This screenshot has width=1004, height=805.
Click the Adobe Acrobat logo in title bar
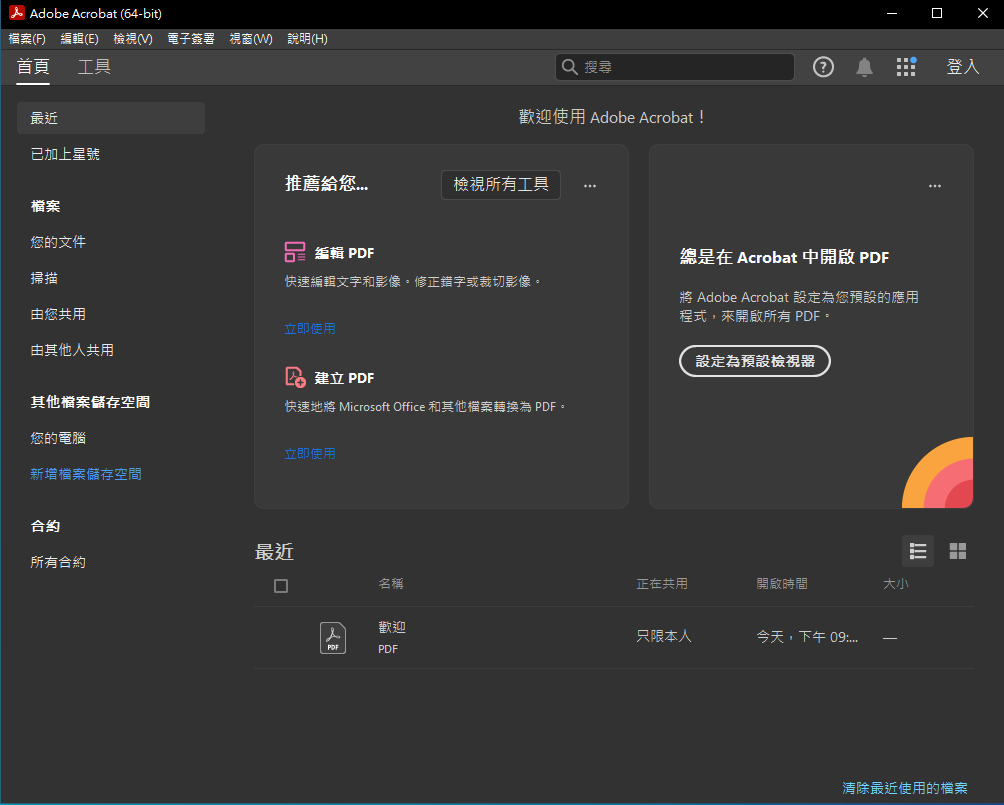click(17, 13)
